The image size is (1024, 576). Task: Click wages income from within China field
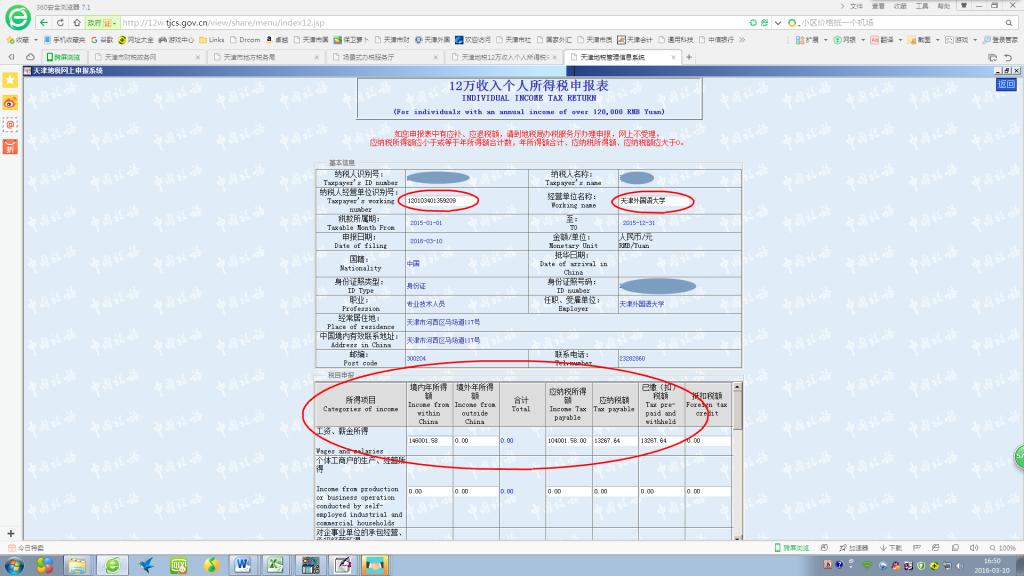[429, 441]
